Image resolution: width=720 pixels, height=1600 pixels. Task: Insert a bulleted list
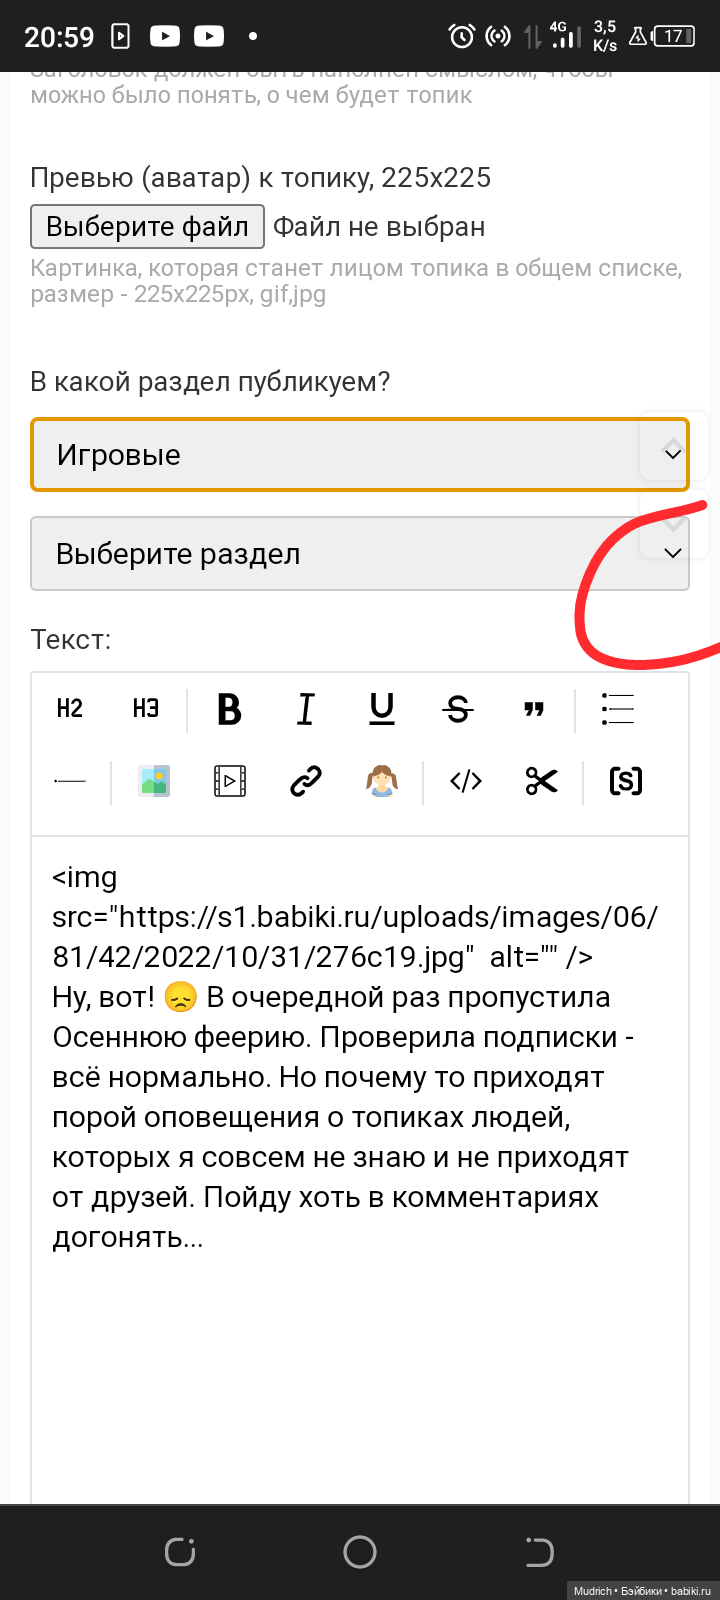(x=618, y=709)
